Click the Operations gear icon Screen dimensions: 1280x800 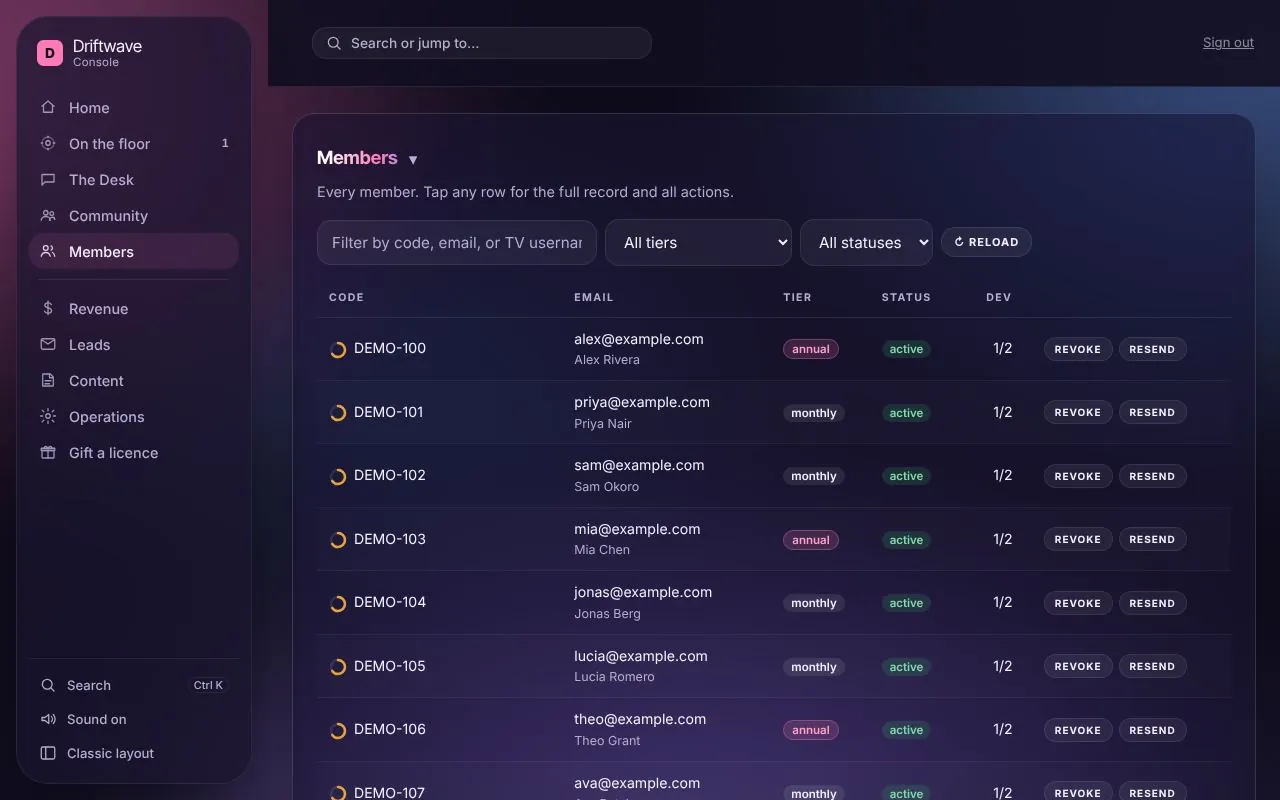[x=48, y=416]
